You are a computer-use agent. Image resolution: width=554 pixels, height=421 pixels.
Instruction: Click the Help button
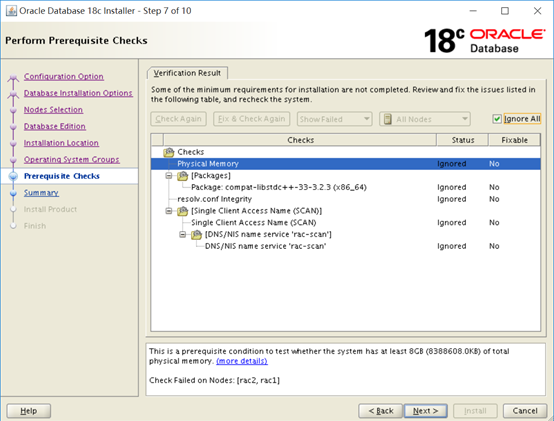click(29, 411)
